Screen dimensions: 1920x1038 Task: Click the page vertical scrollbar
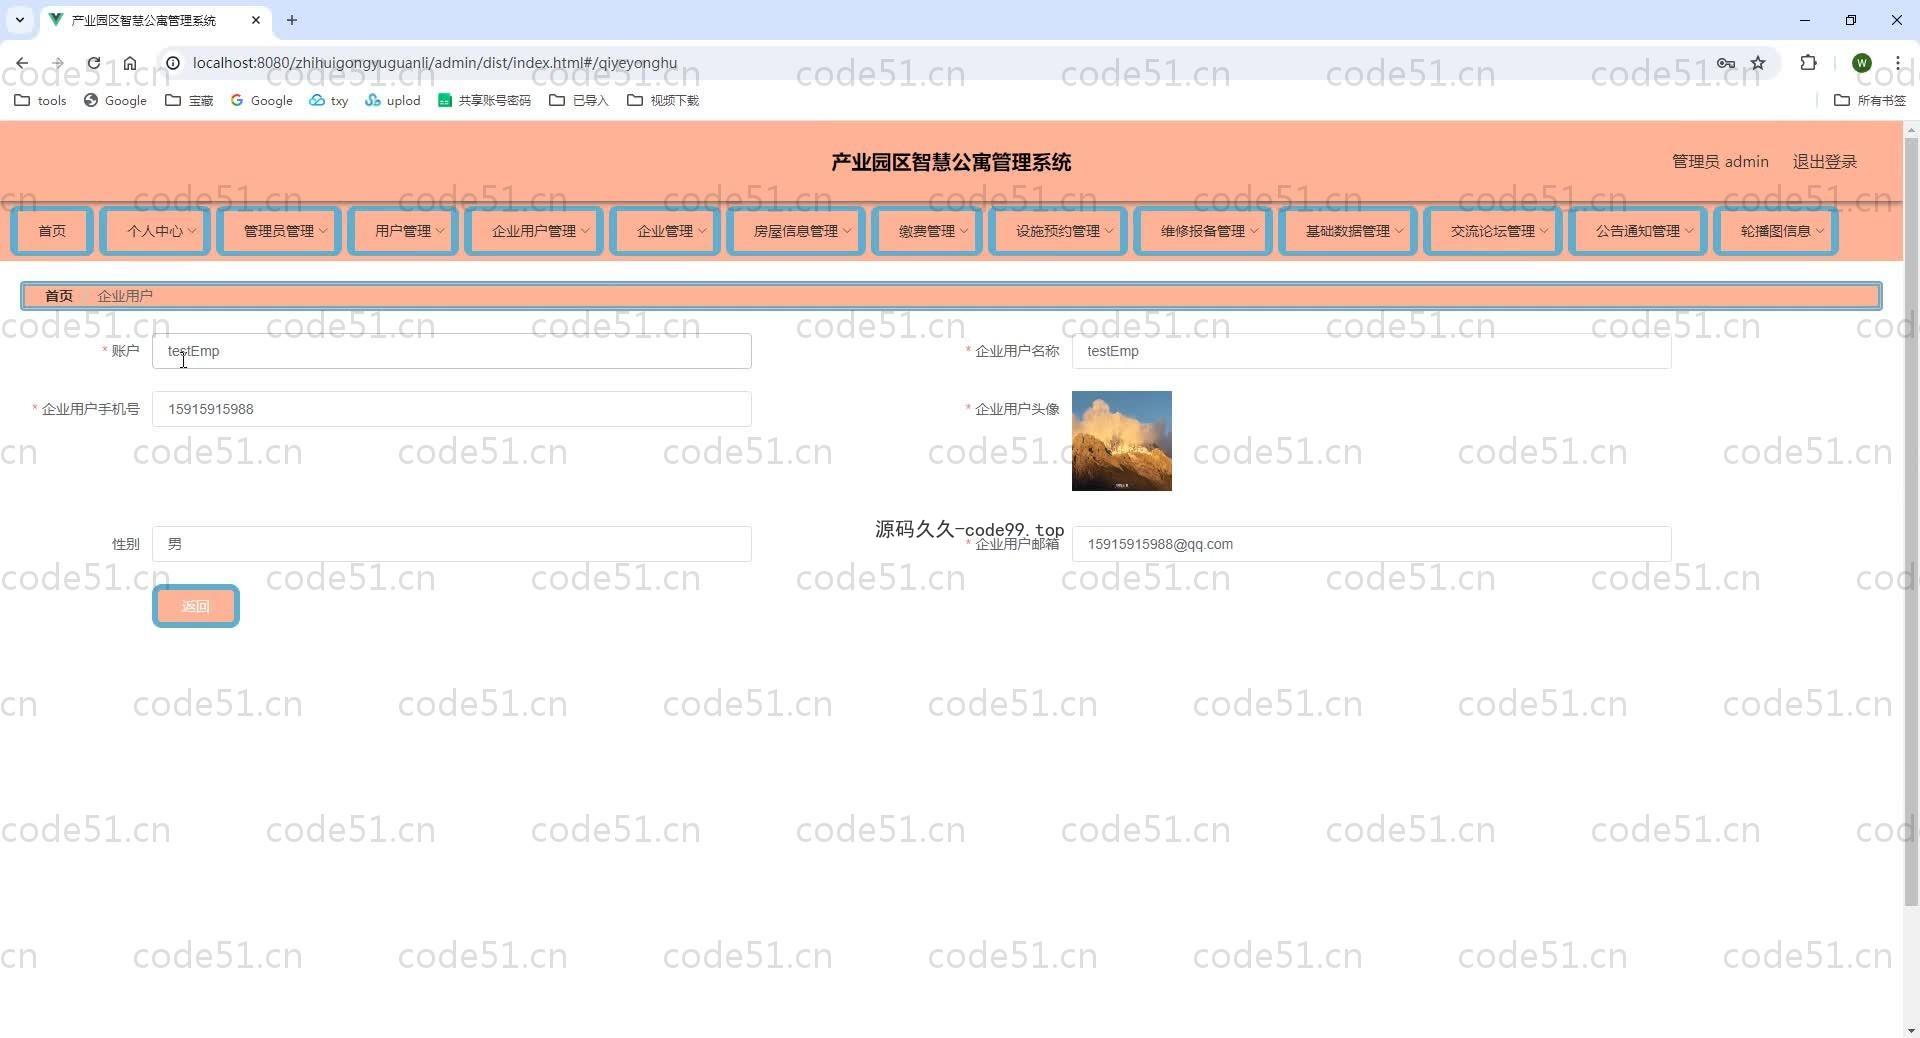click(x=1911, y=520)
